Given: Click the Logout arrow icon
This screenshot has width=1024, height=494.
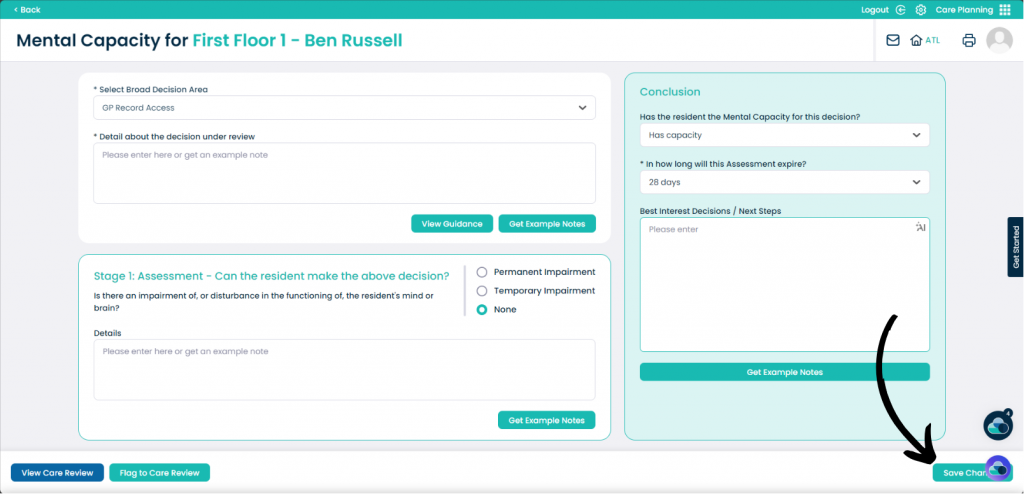Looking at the screenshot, I should coord(901,10).
